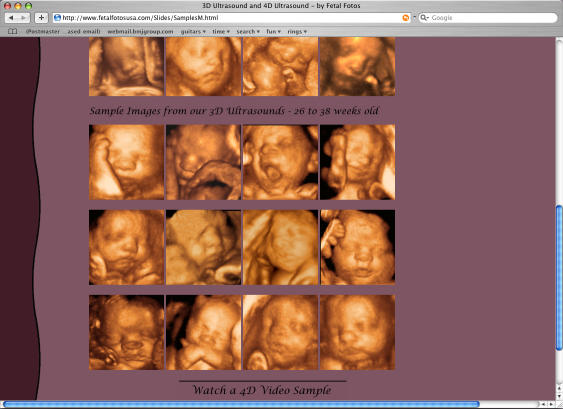
Task: Expand the time bookmarks folder
Action: (221, 32)
